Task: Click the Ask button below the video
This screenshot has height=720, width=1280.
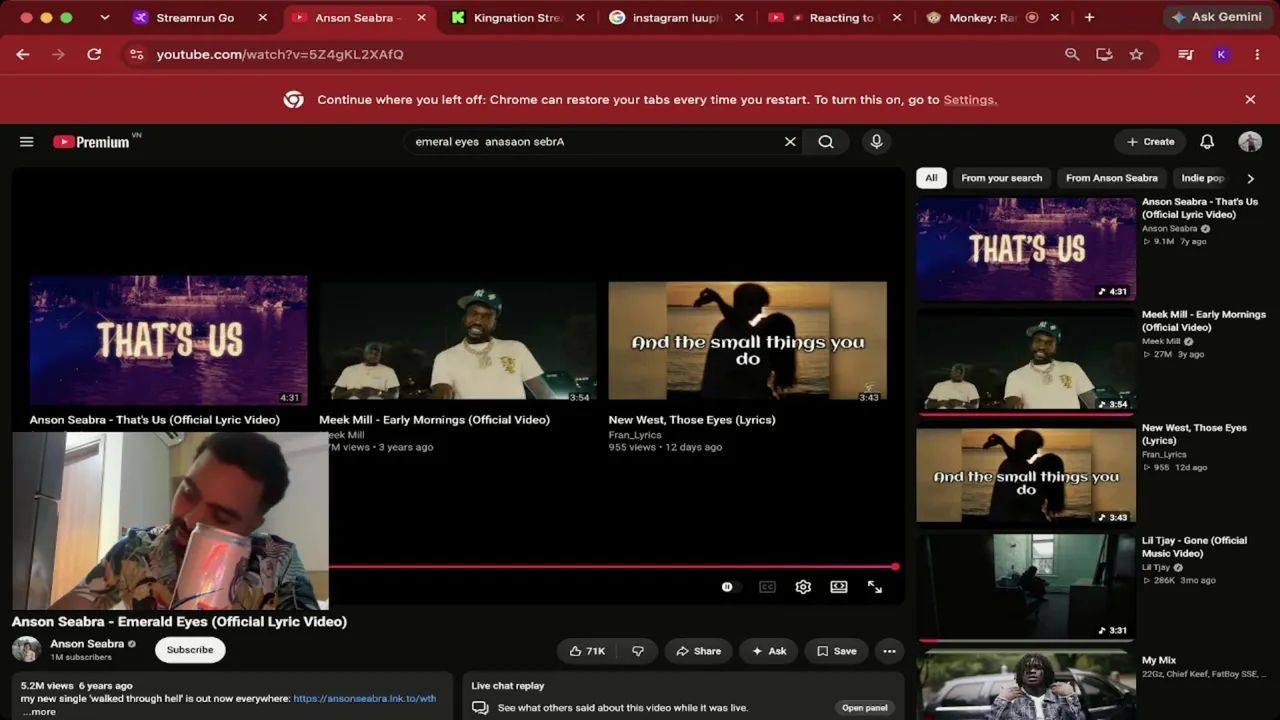Action: click(768, 651)
